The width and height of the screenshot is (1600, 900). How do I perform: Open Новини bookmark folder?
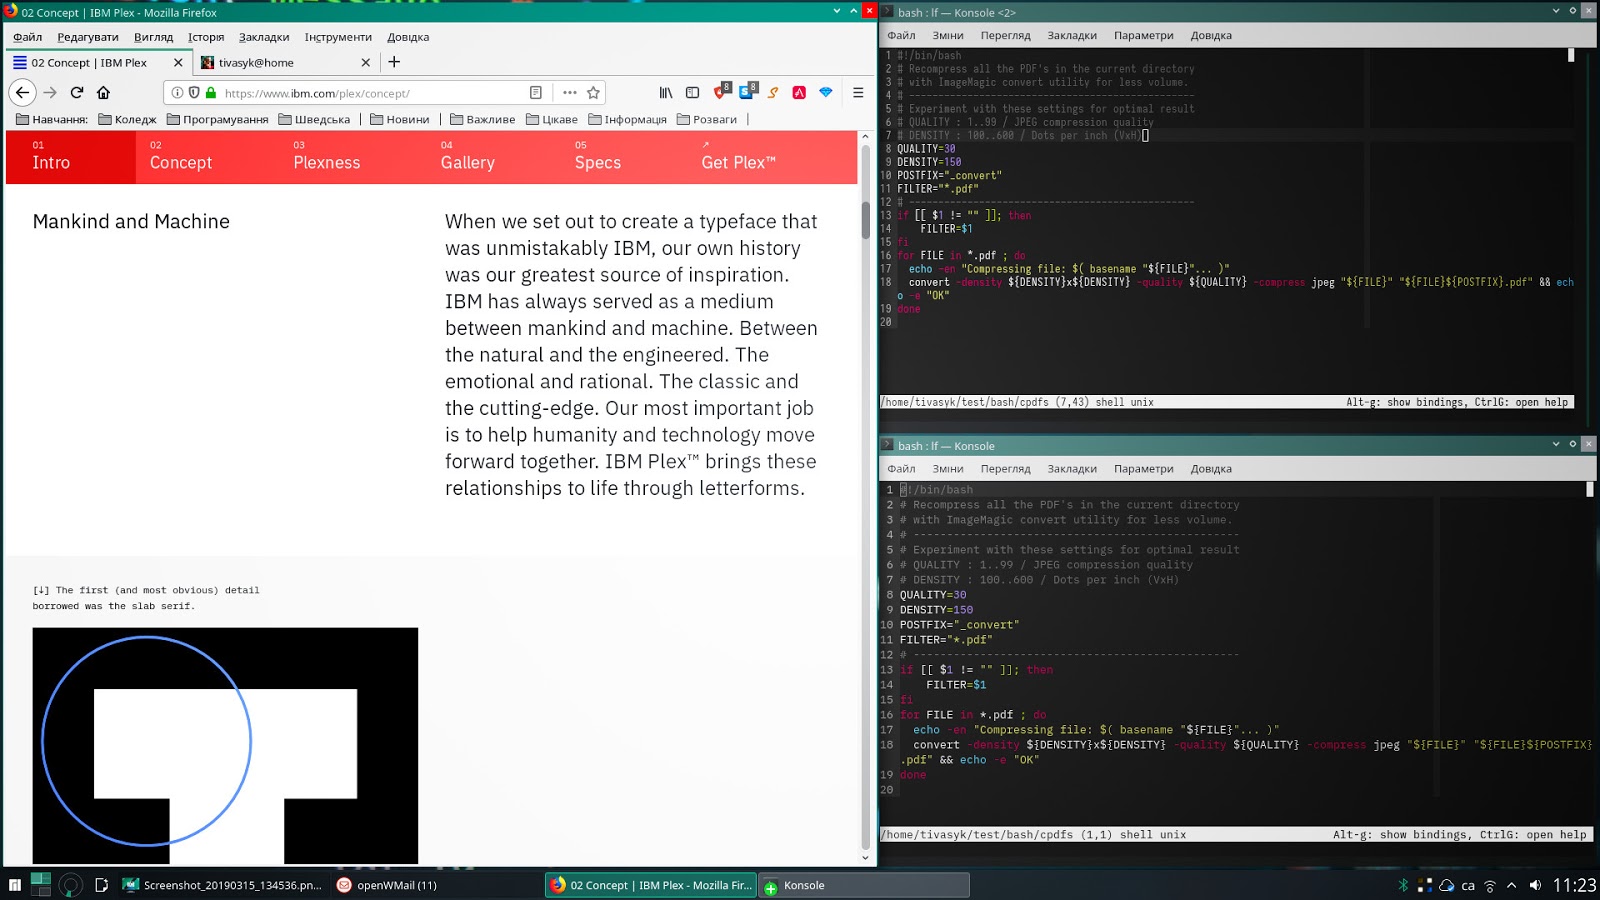pyautogui.click(x=399, y=119)
